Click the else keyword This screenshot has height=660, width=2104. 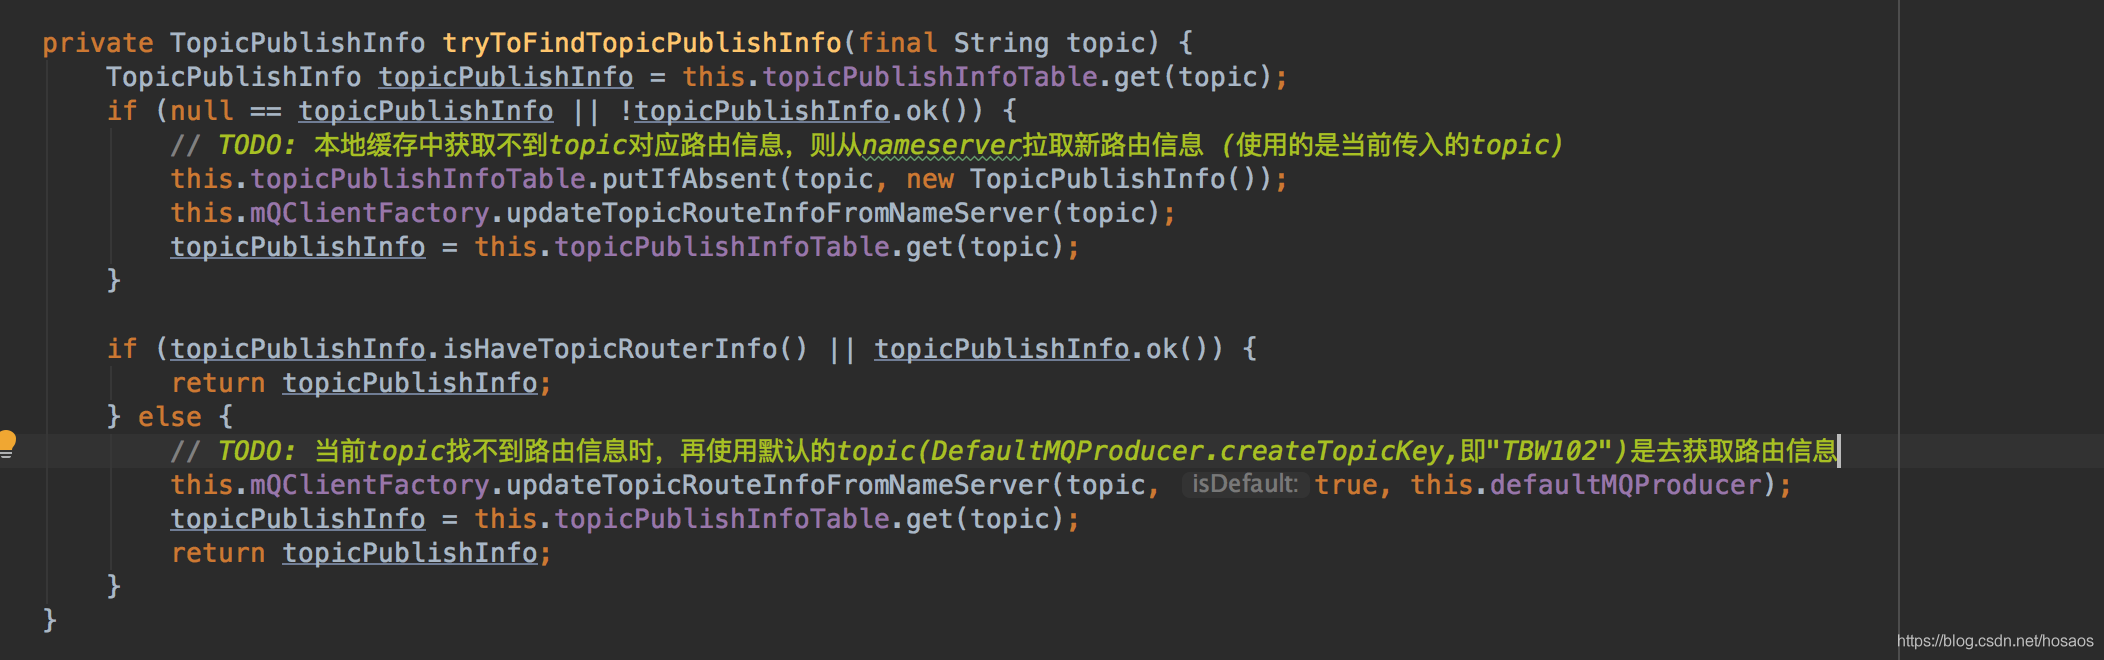click(x=169, y=417)
